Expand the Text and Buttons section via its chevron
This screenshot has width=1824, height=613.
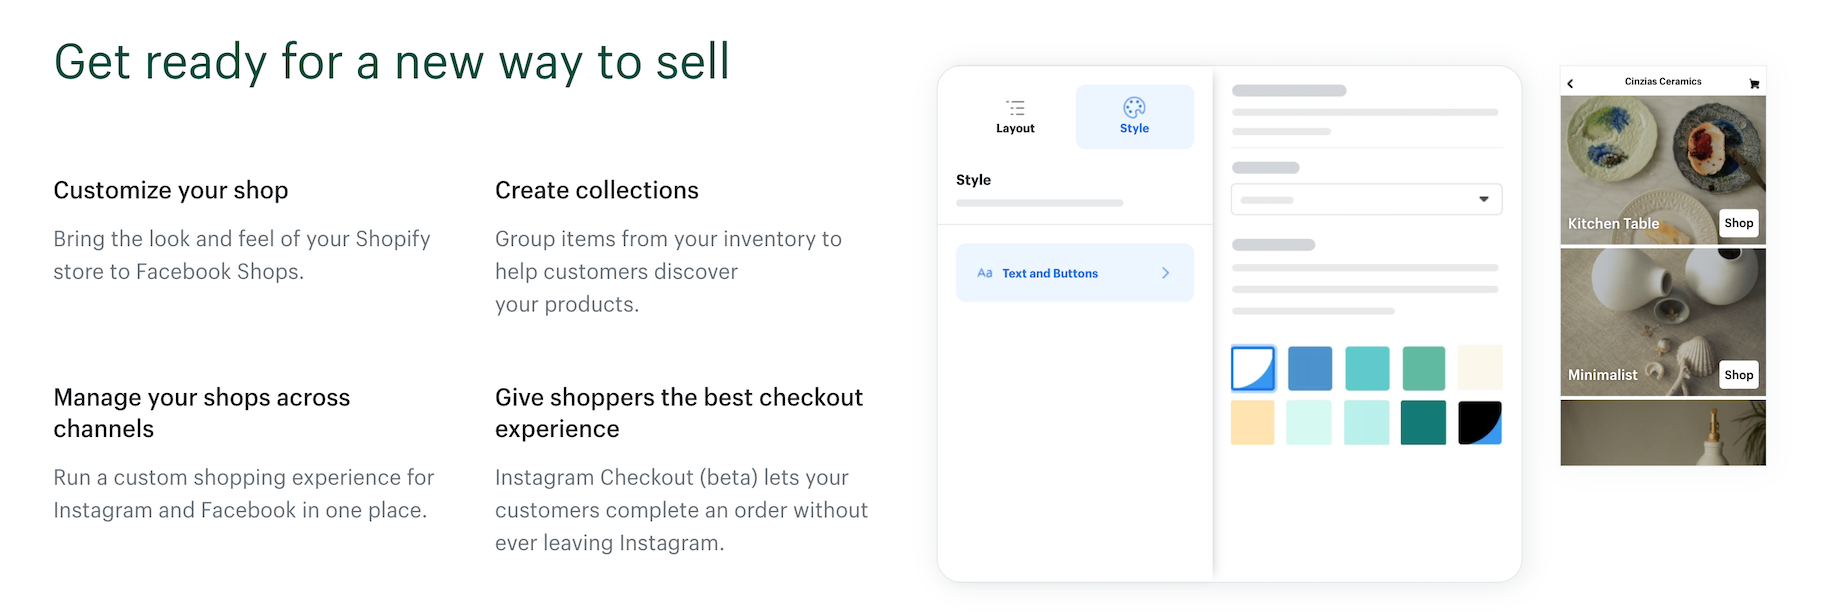[1164, 272]
